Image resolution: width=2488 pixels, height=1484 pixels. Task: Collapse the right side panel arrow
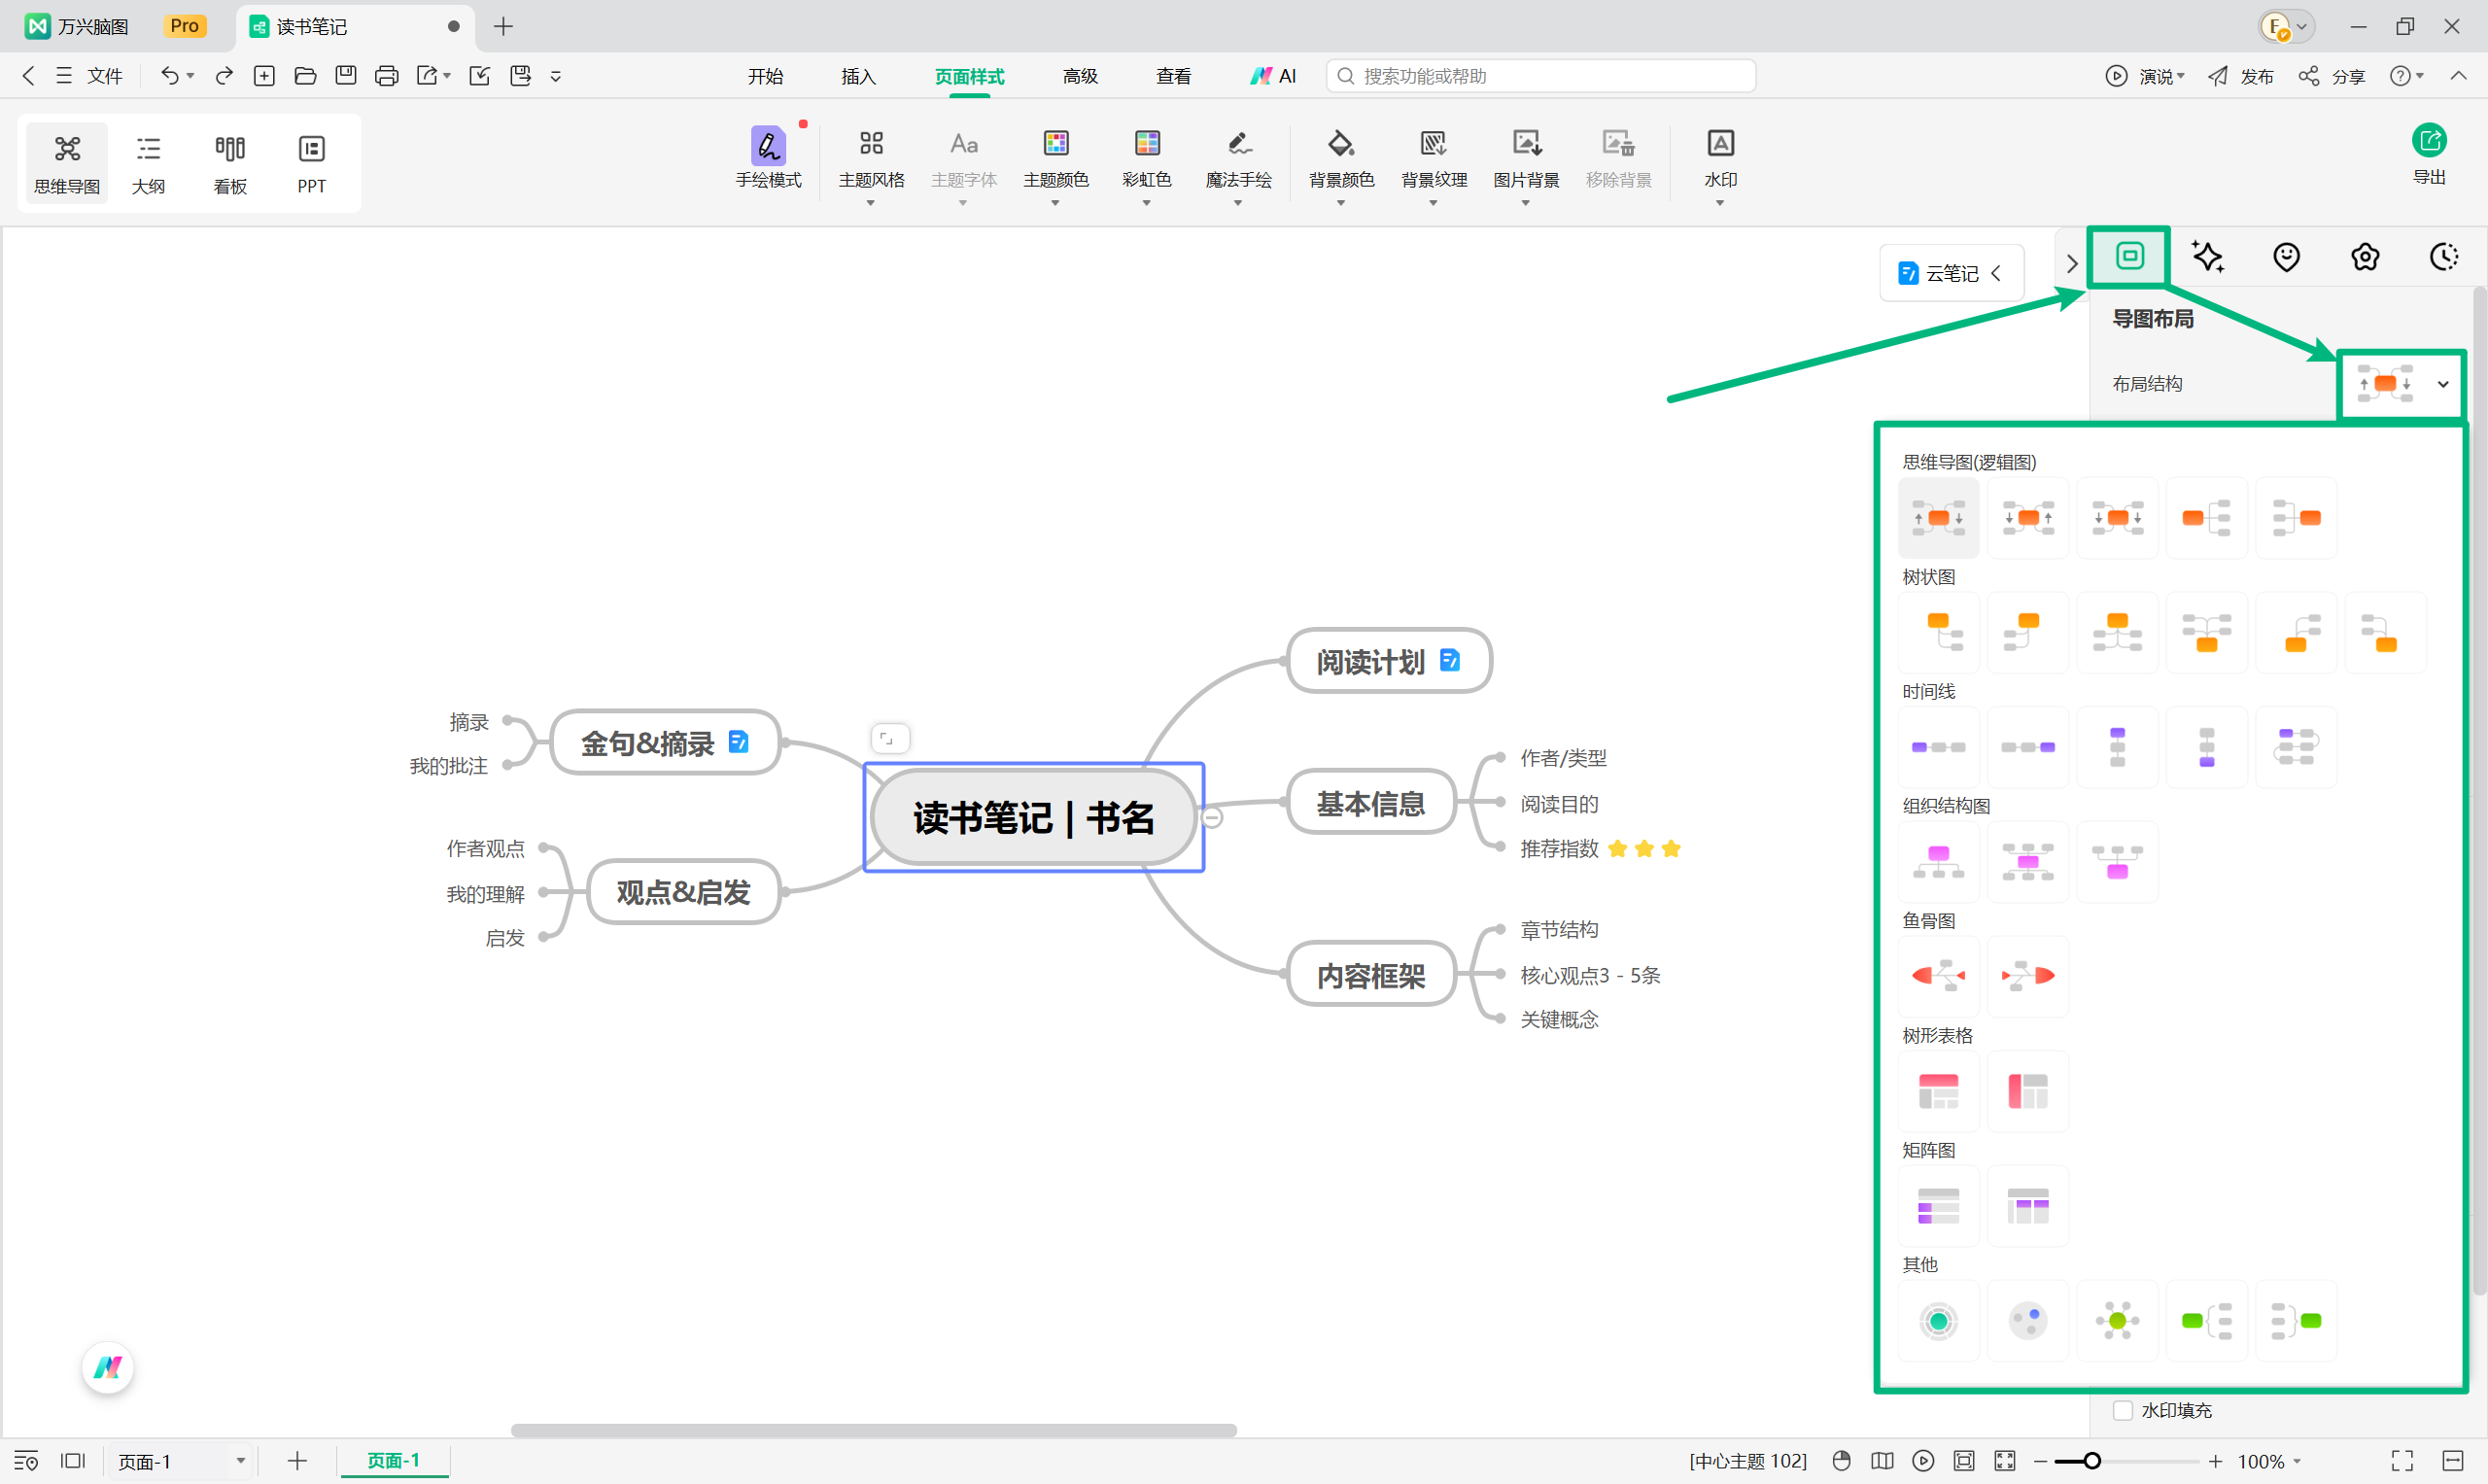point(2071,263)
